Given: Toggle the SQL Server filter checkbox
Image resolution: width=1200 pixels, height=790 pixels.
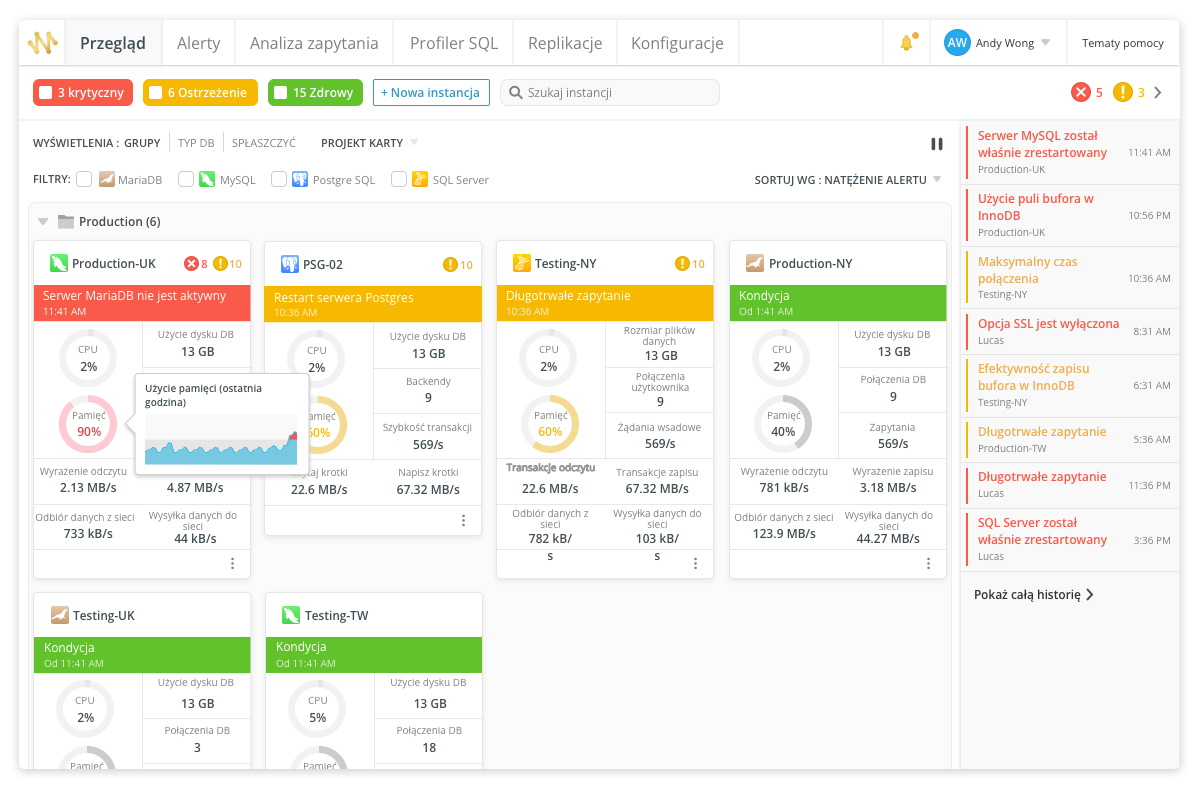Looking at the screenshot, I should point(399,180).
